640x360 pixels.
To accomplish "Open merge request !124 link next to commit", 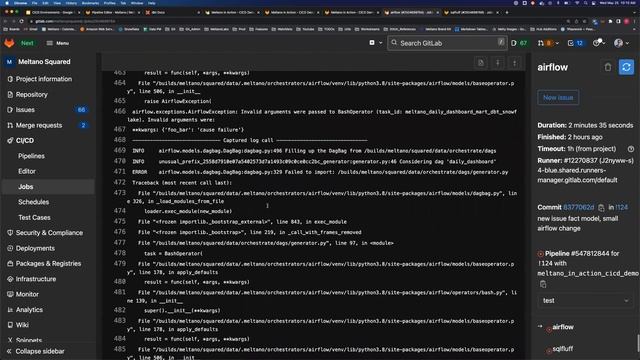I will pos(622,207).
